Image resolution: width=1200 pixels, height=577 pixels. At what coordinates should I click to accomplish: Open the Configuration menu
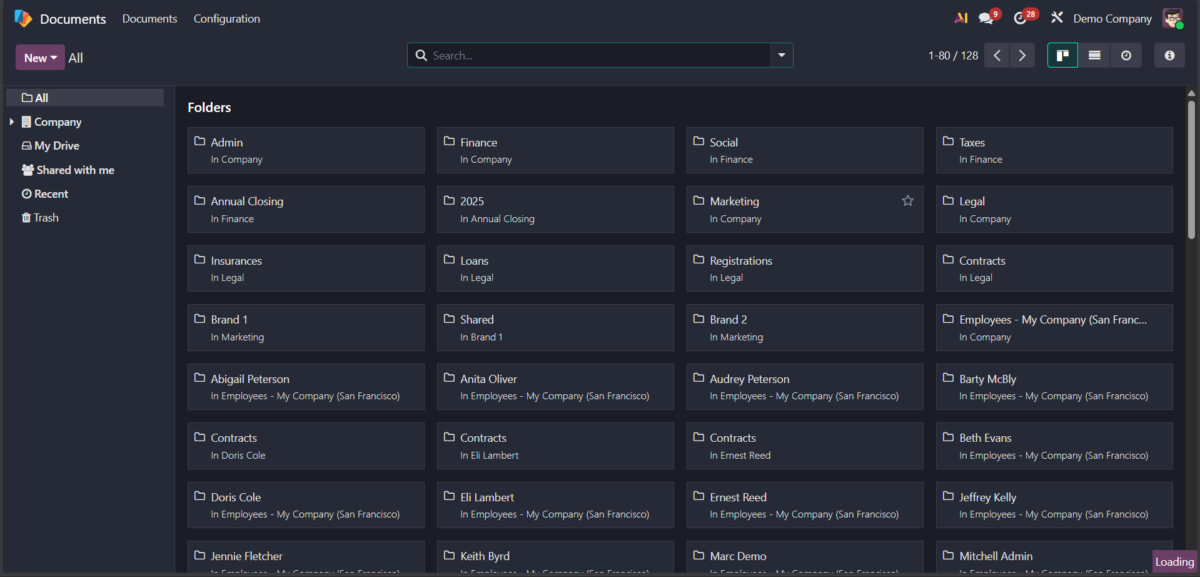coord(226,19)
